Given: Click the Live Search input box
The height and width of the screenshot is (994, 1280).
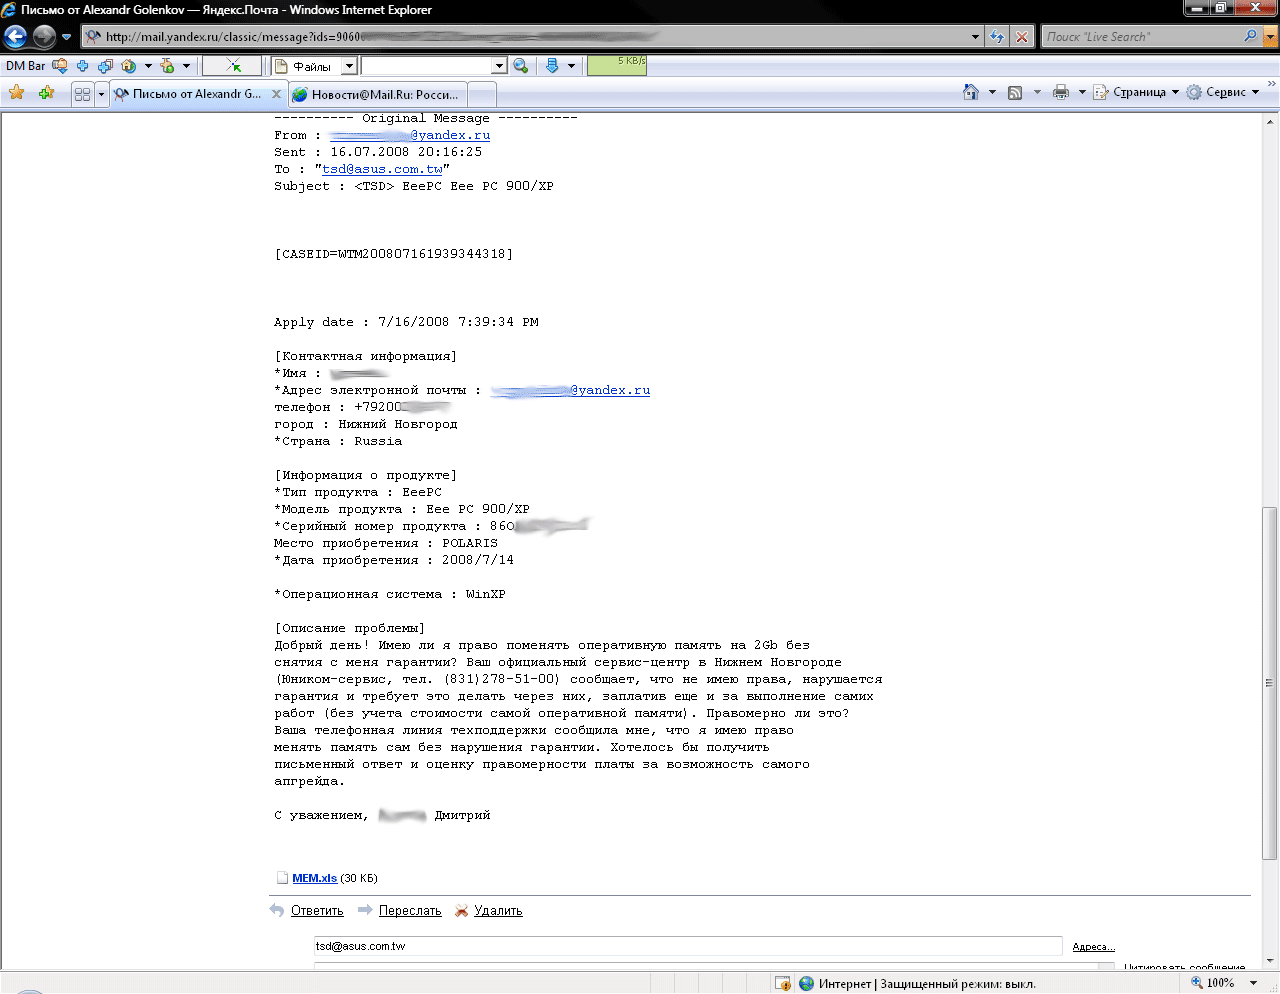Looking at the screenshot, I should [x=1141, y=37].
